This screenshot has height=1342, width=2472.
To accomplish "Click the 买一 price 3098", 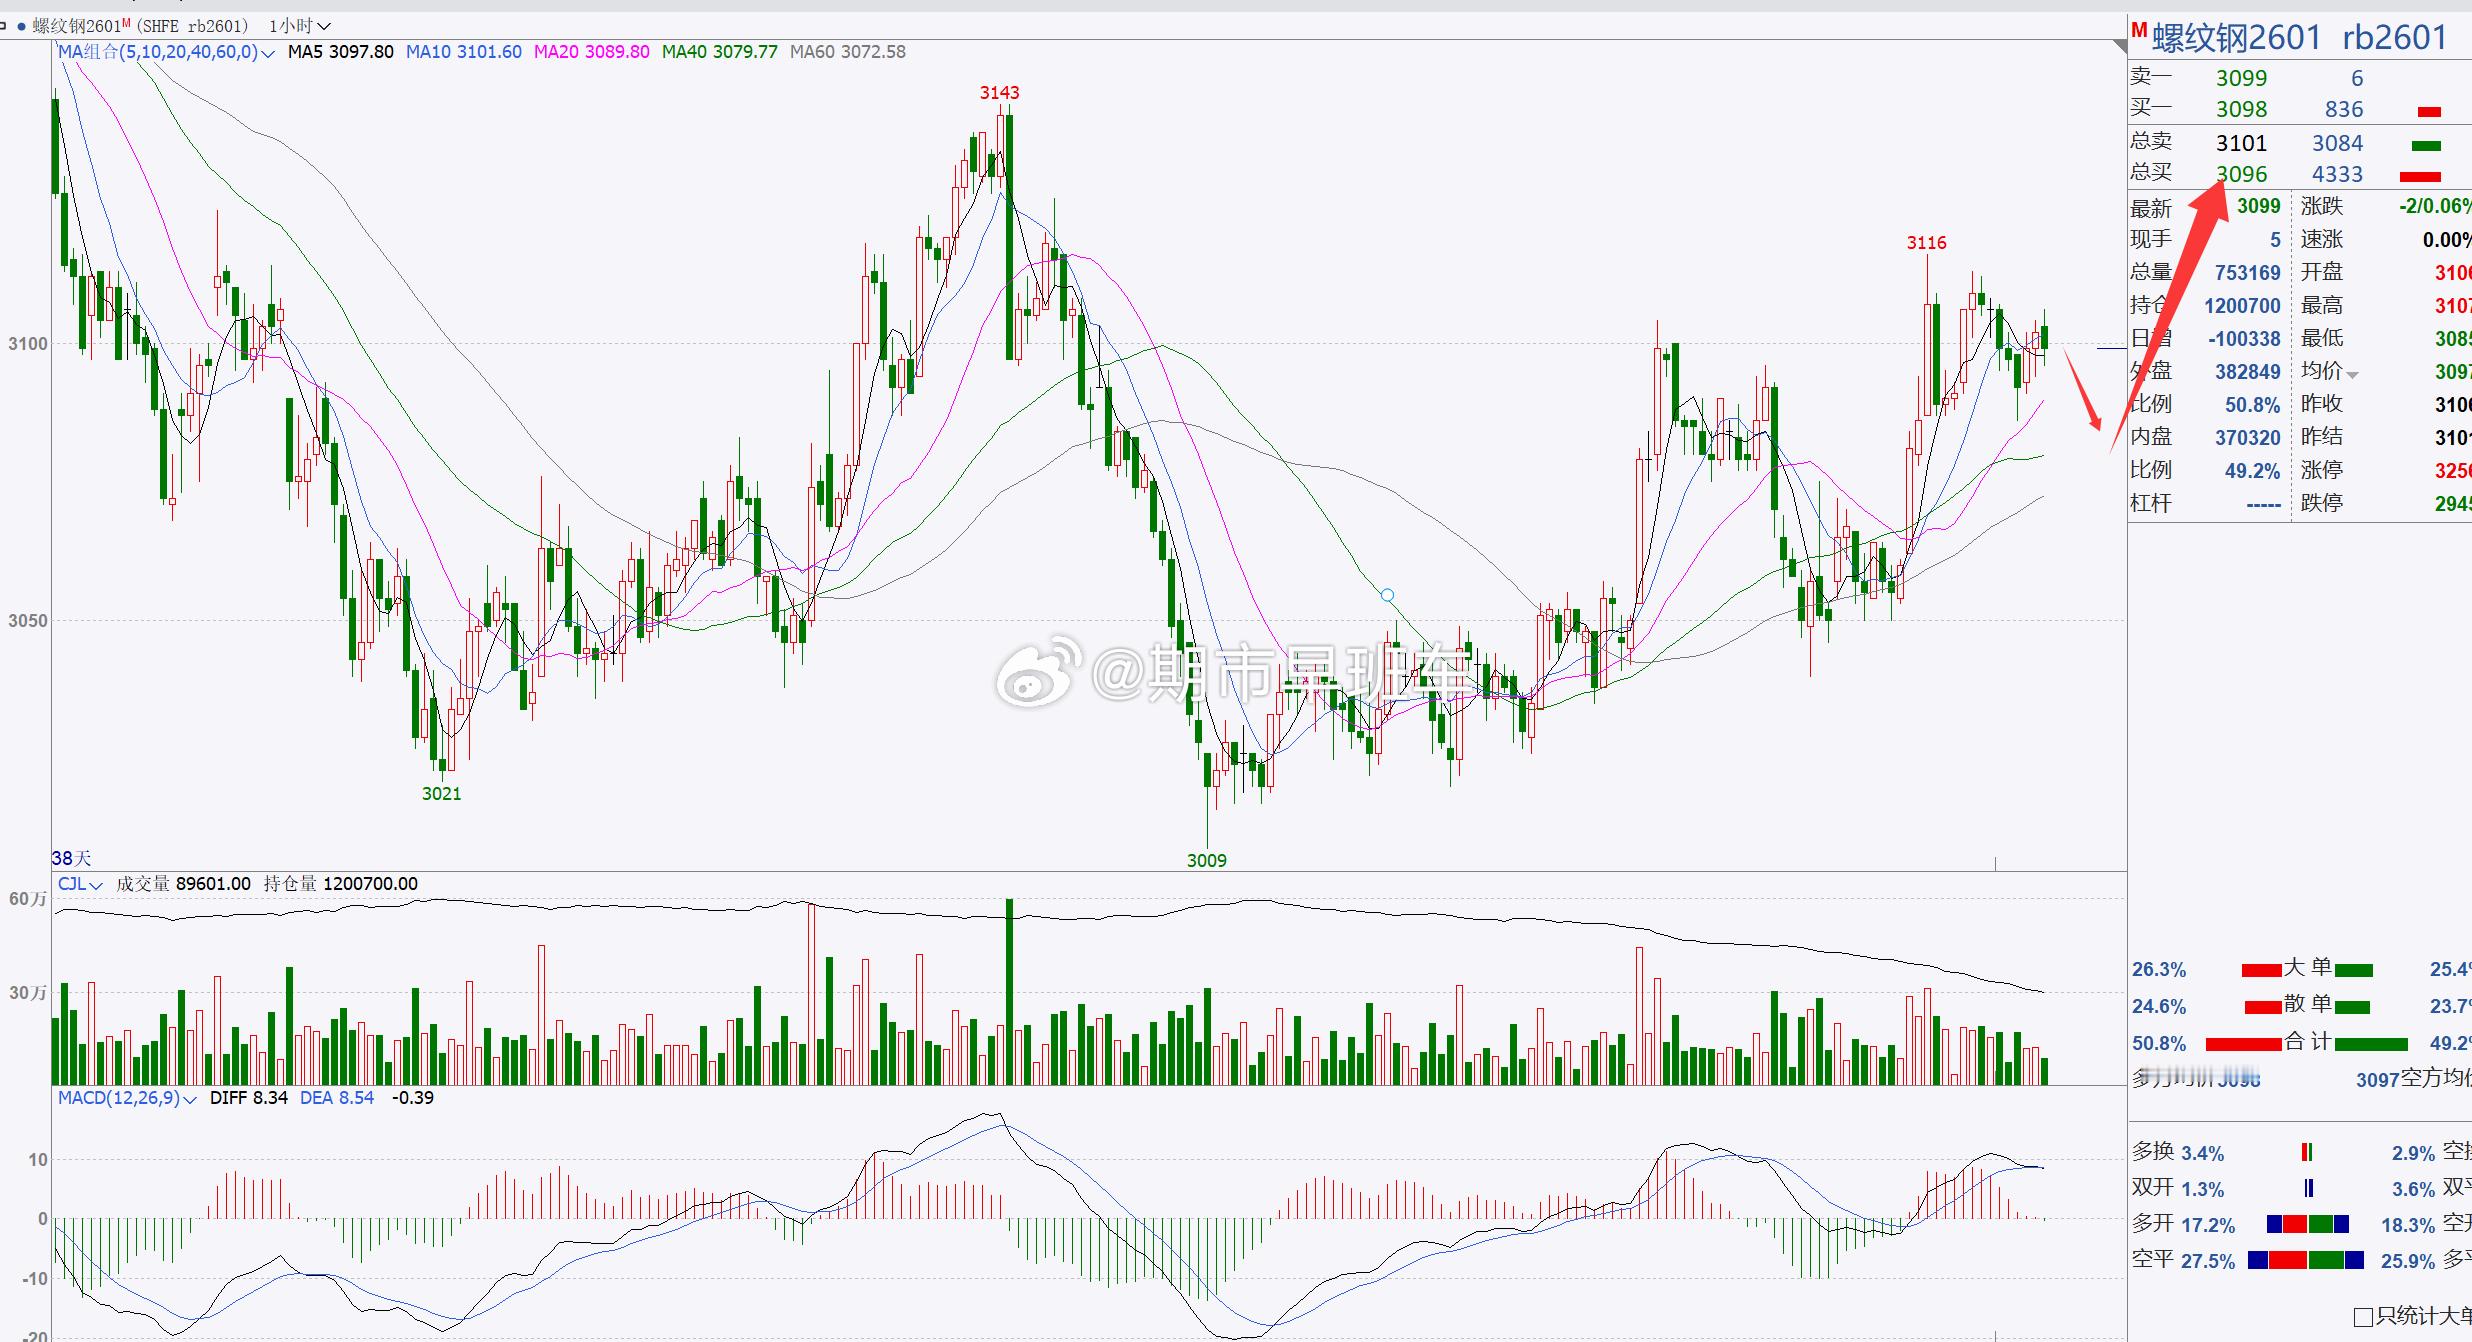I will coord(2241,109).
